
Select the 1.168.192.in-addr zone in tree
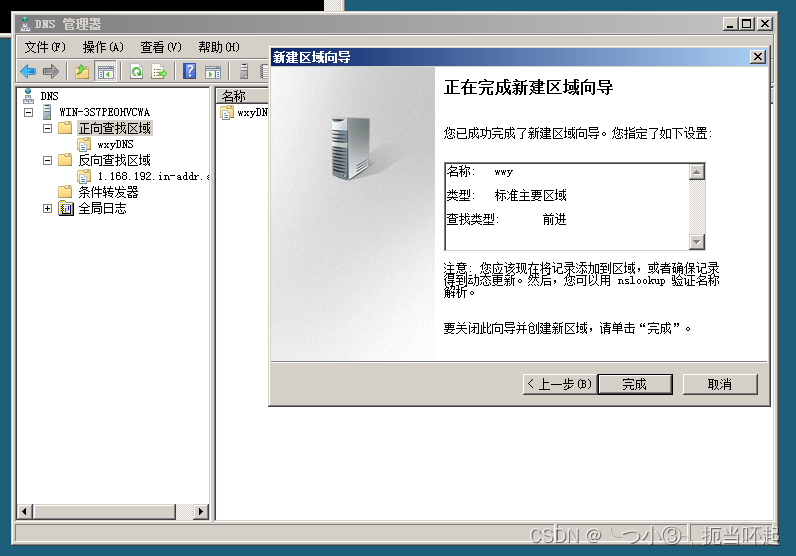pos(153,176)
